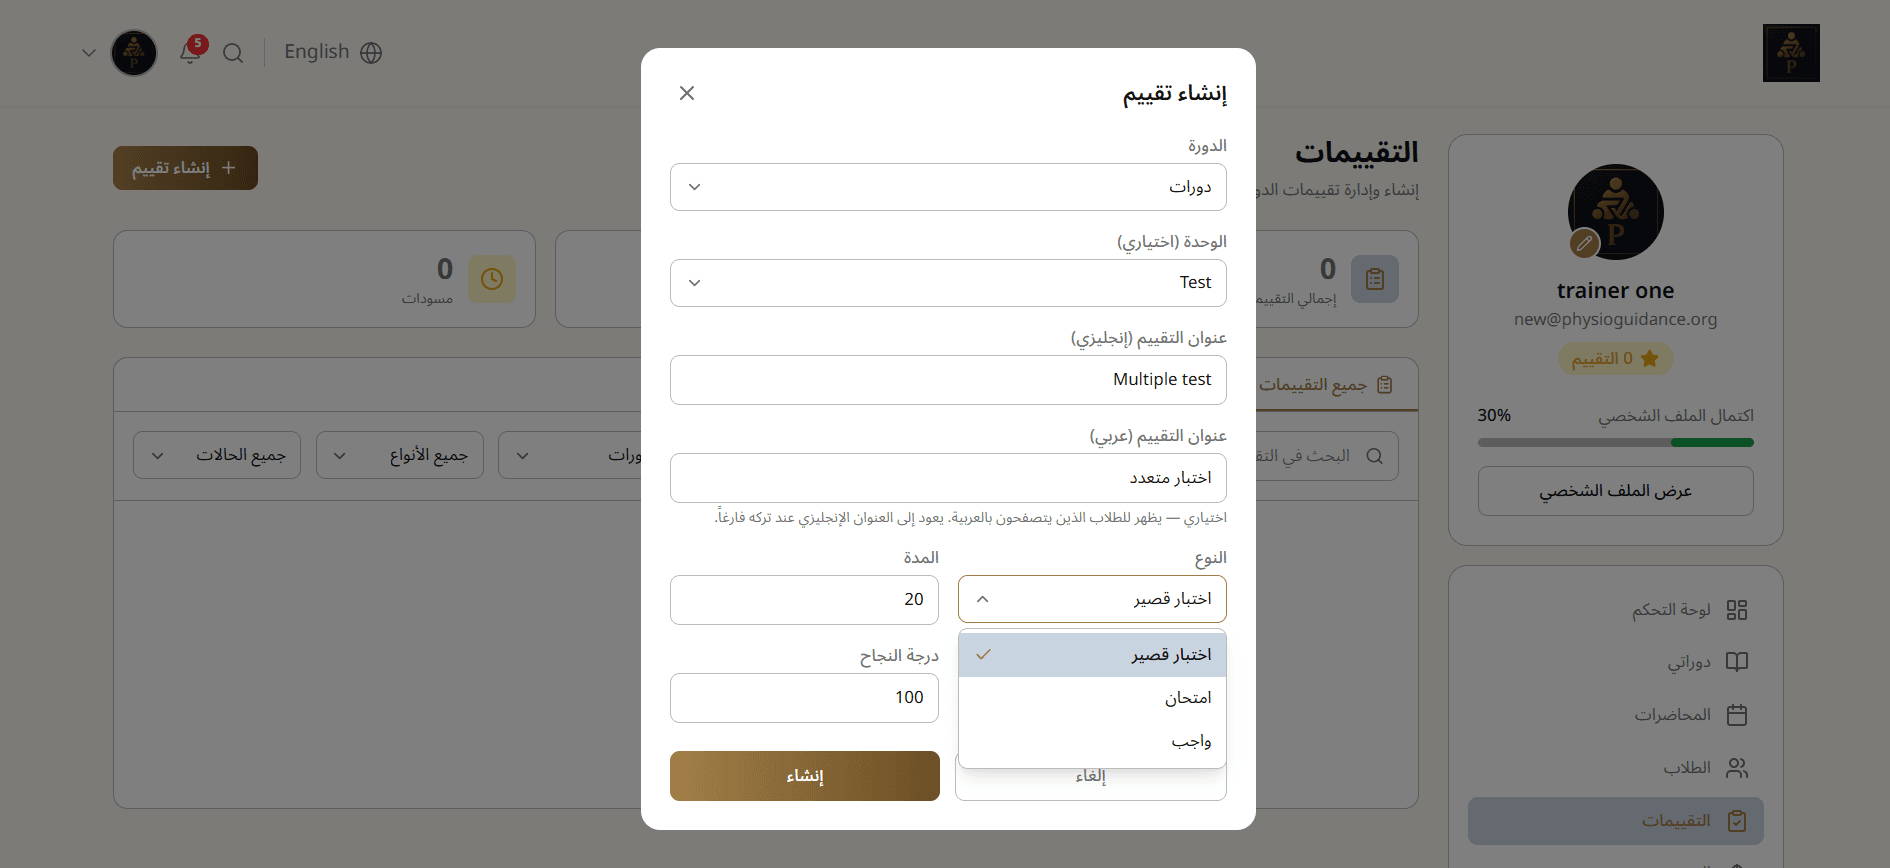Select التقييمات clipboard icon in sidebar
Screen dimensions: 1890x868
(1737, 821)
